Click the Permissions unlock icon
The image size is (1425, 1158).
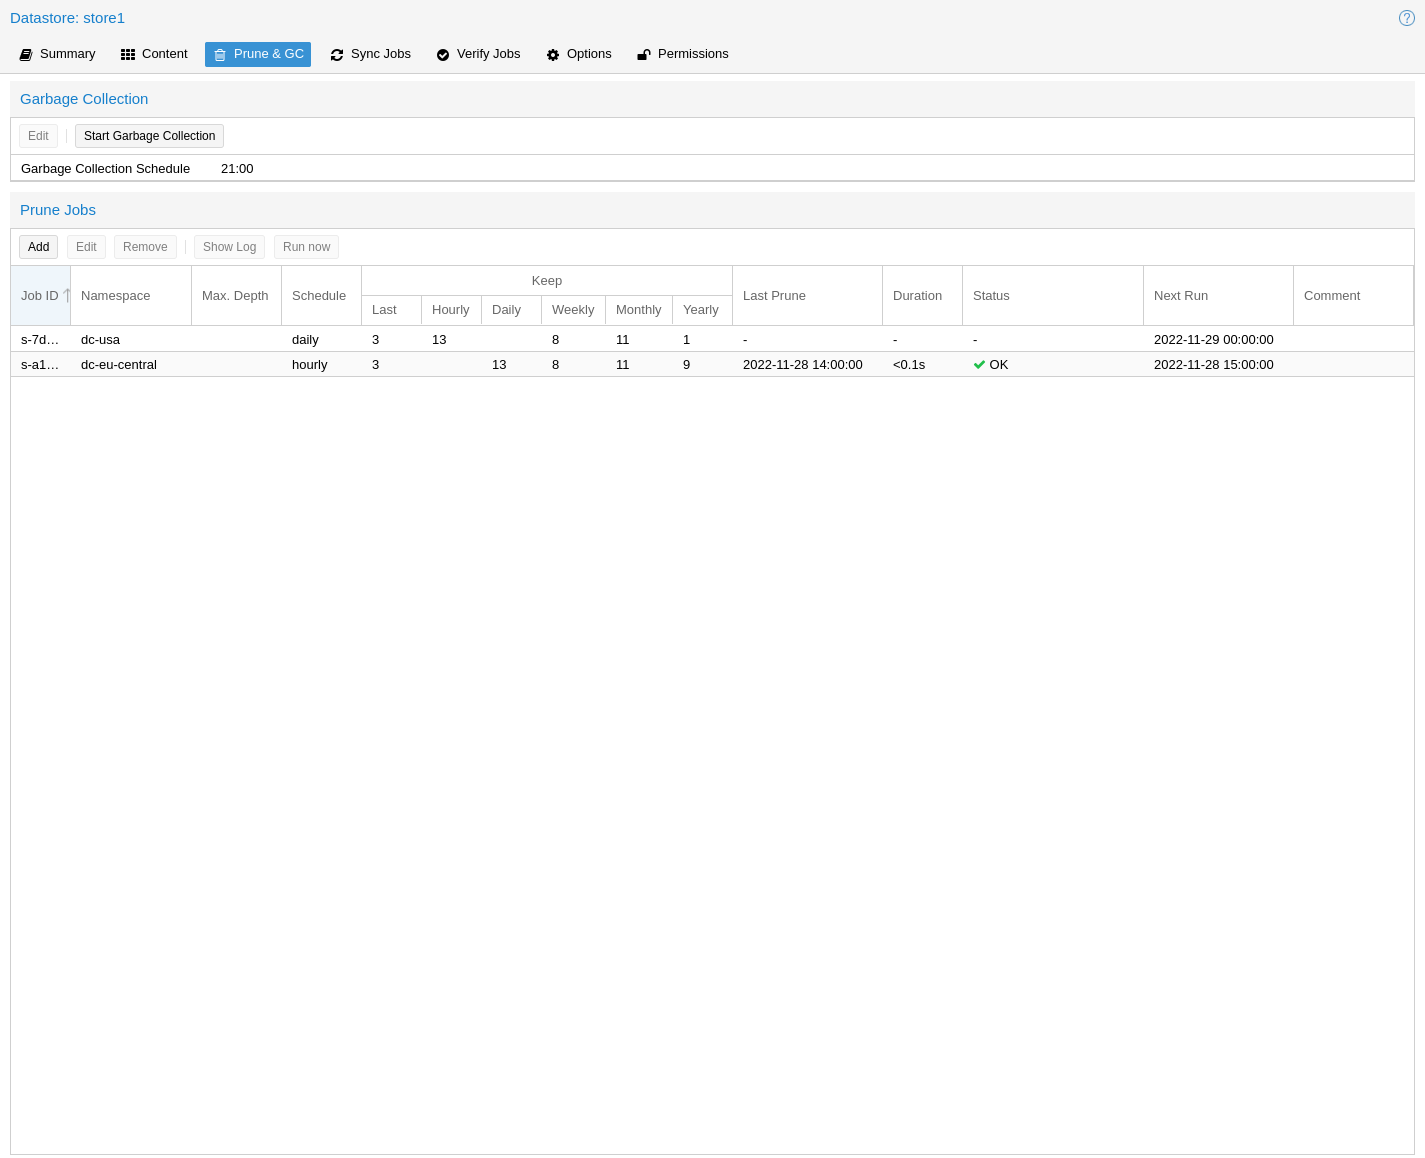click(x=644, y=55)
